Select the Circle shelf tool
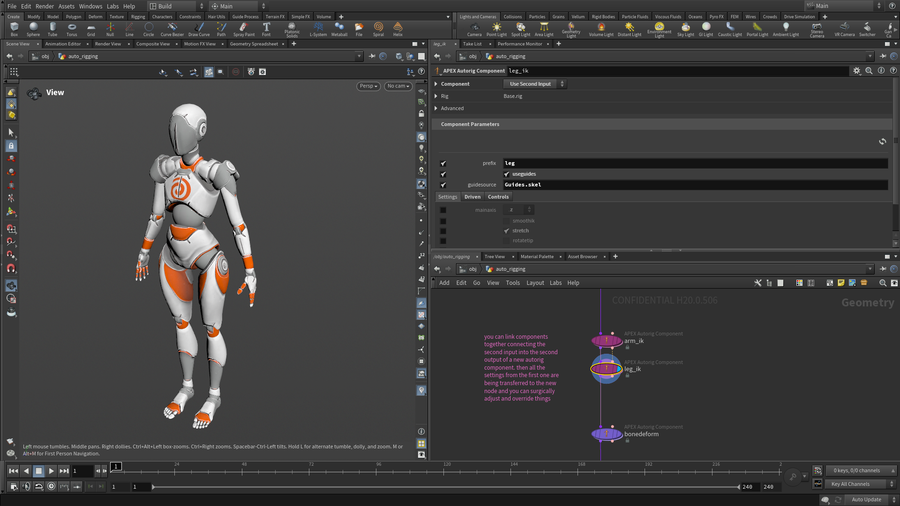The height and width of the screenshot is (506, 900). coord(149,29)
